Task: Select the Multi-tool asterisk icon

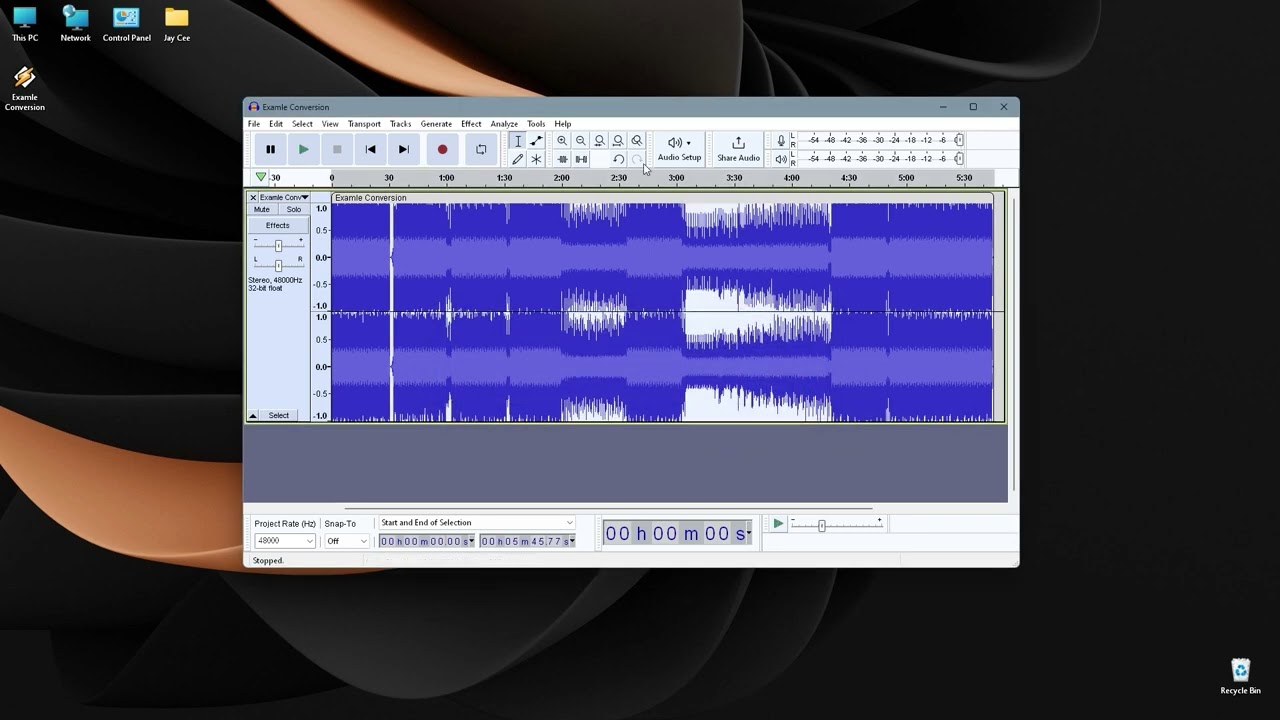Action: tap(536, 159)
